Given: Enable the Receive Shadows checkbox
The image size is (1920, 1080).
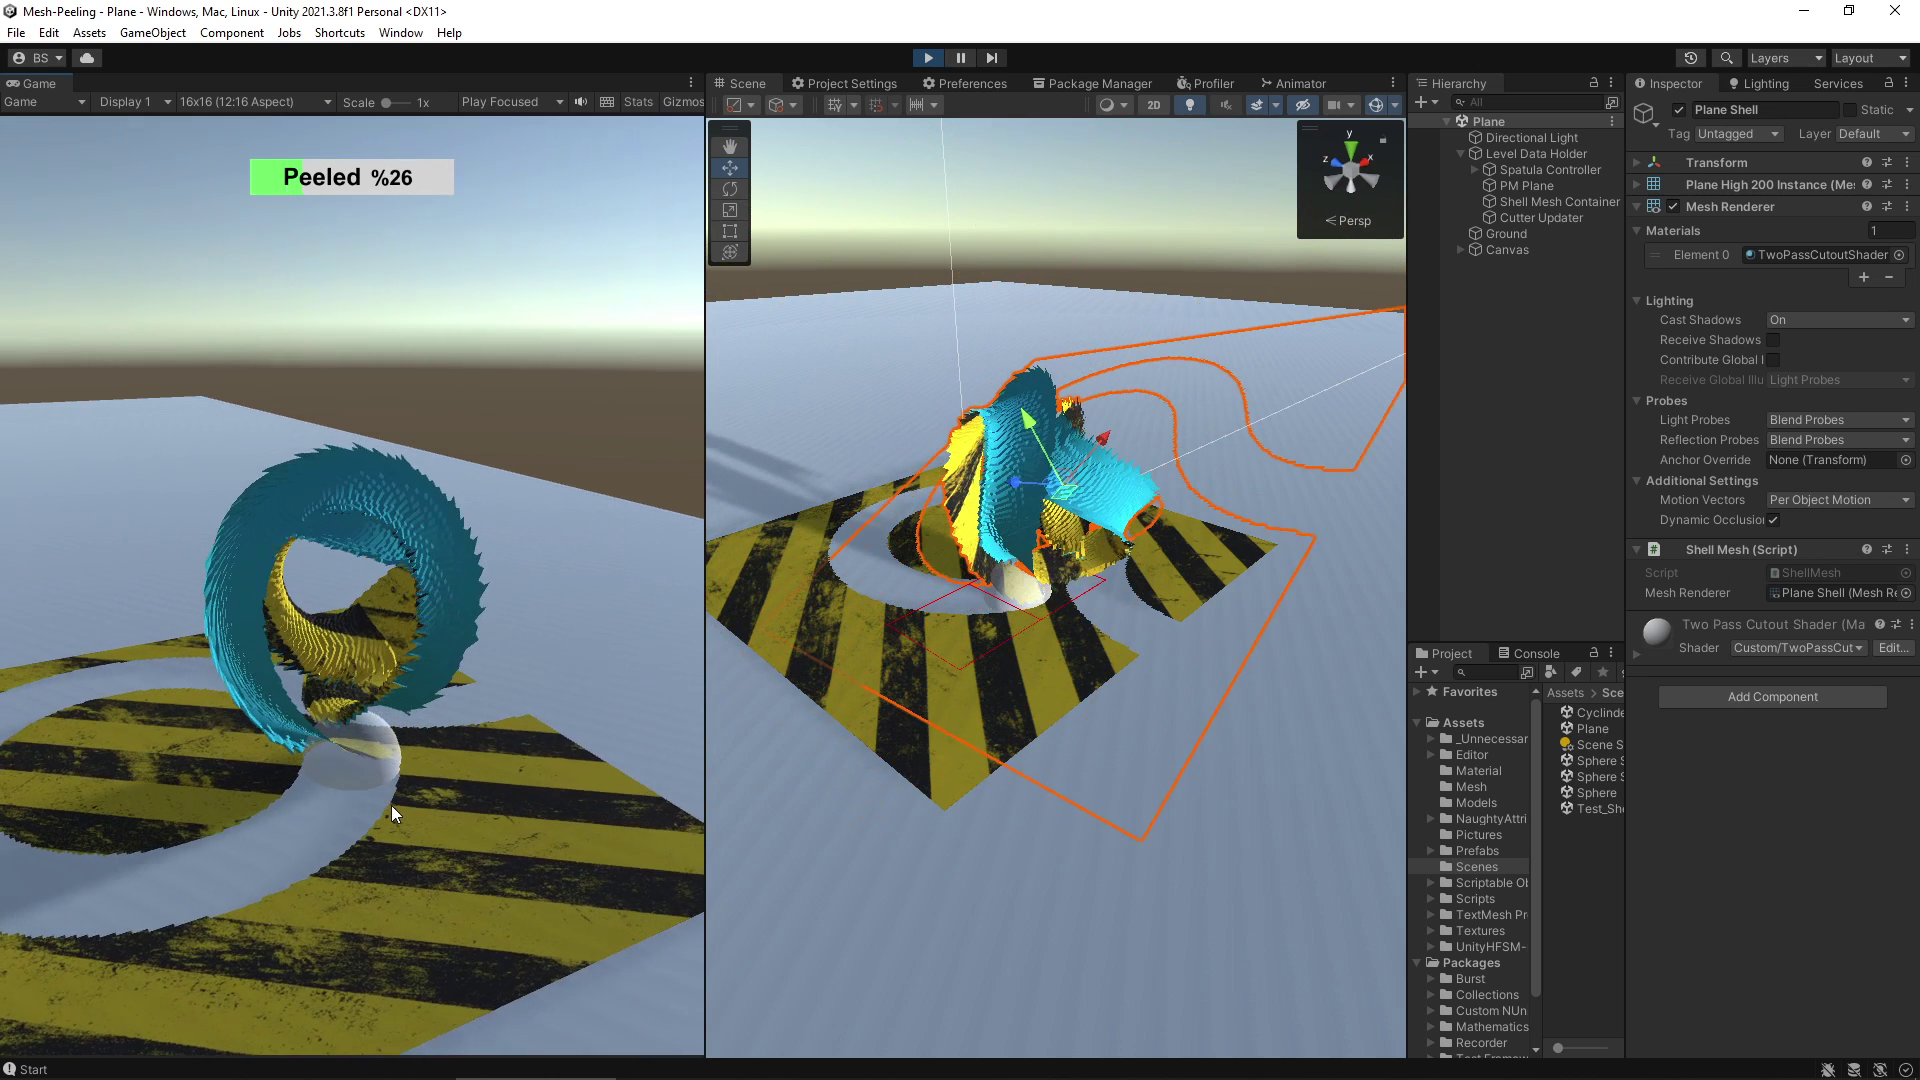Looking at the screenshot, I should tap(1773, 340).
